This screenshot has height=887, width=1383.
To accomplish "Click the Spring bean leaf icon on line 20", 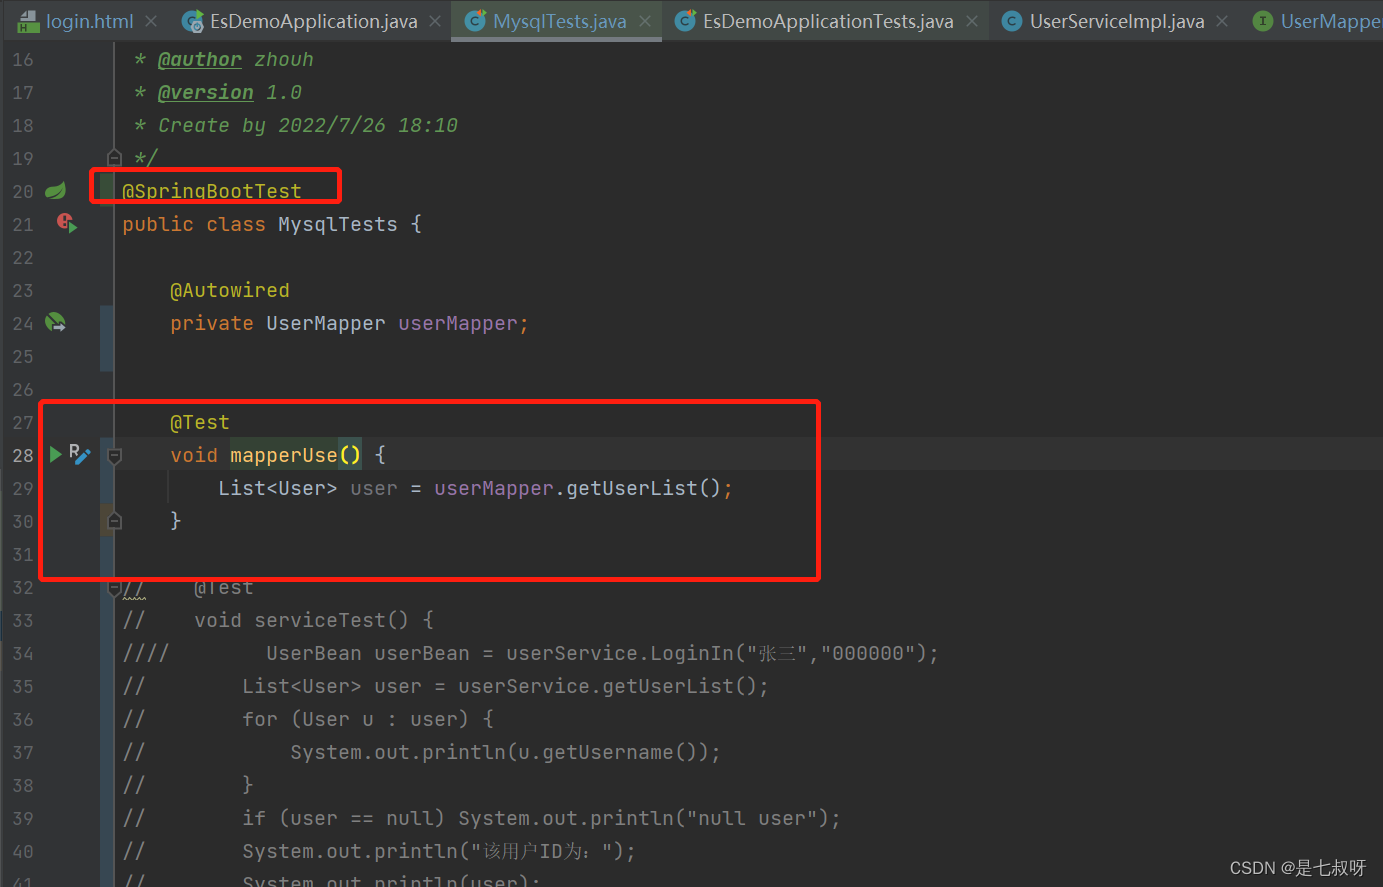I will 56,190.
